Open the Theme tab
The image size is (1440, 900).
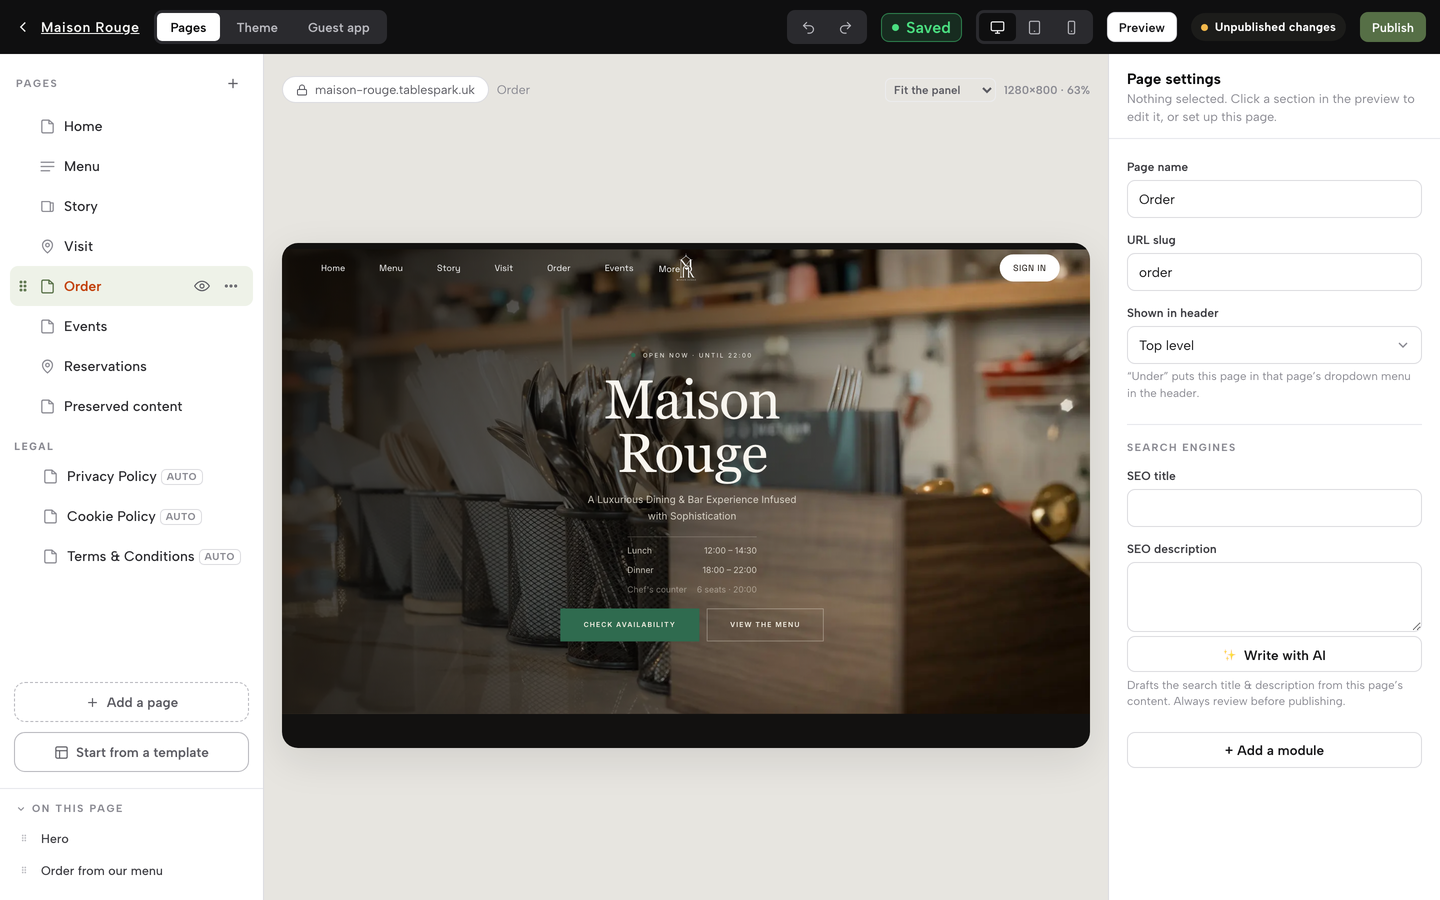tap(257, 27)
